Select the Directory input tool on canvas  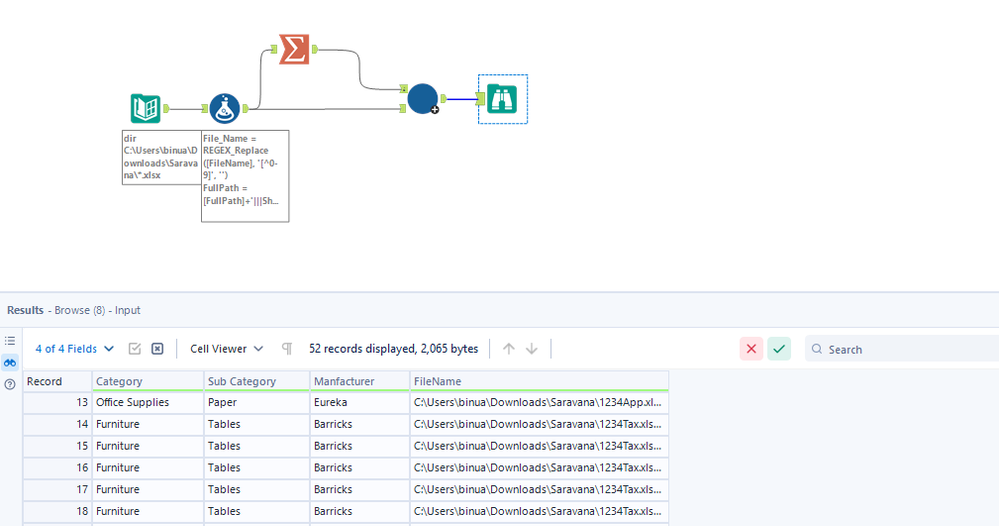(145, 108)
